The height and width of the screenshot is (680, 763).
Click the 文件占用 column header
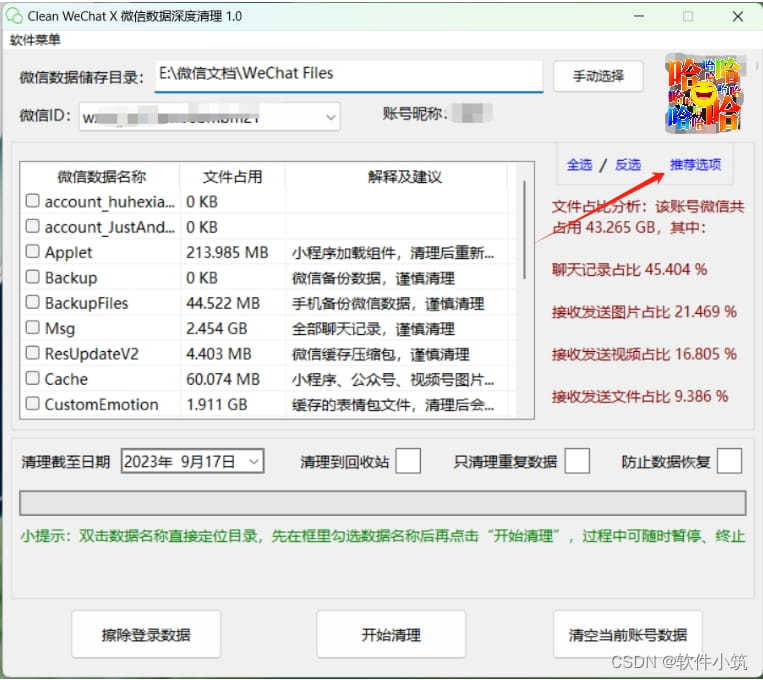tap(233, 176)
